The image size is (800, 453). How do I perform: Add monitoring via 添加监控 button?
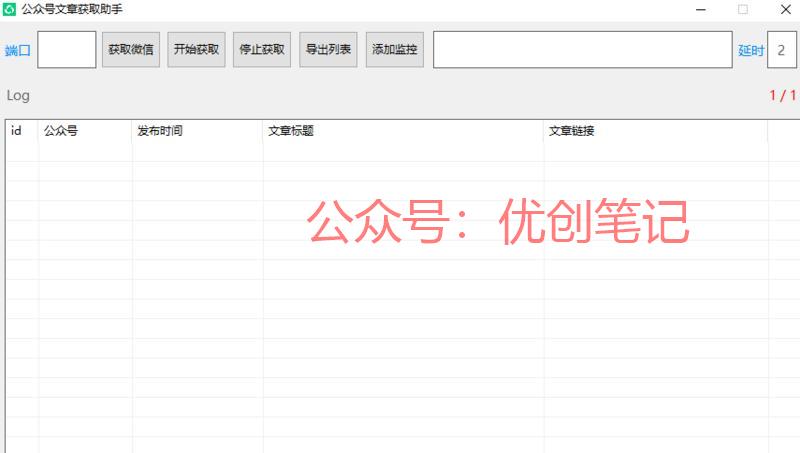pos(394,49)
